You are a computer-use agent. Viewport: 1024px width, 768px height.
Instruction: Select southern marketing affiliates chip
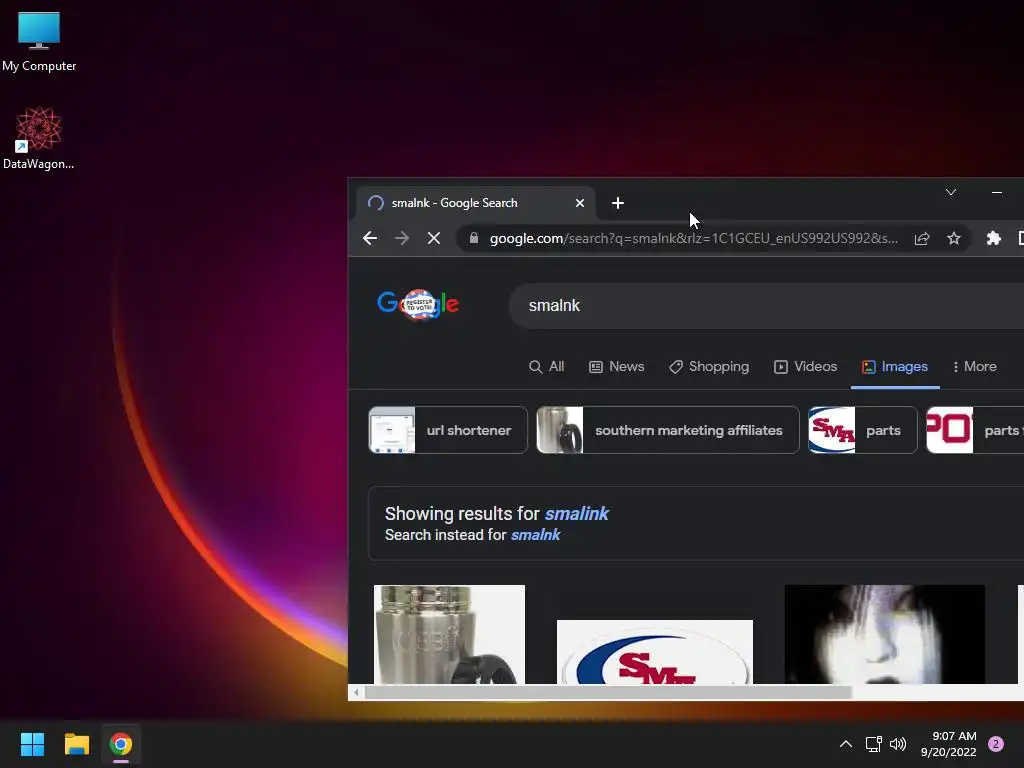coord(667,430)
